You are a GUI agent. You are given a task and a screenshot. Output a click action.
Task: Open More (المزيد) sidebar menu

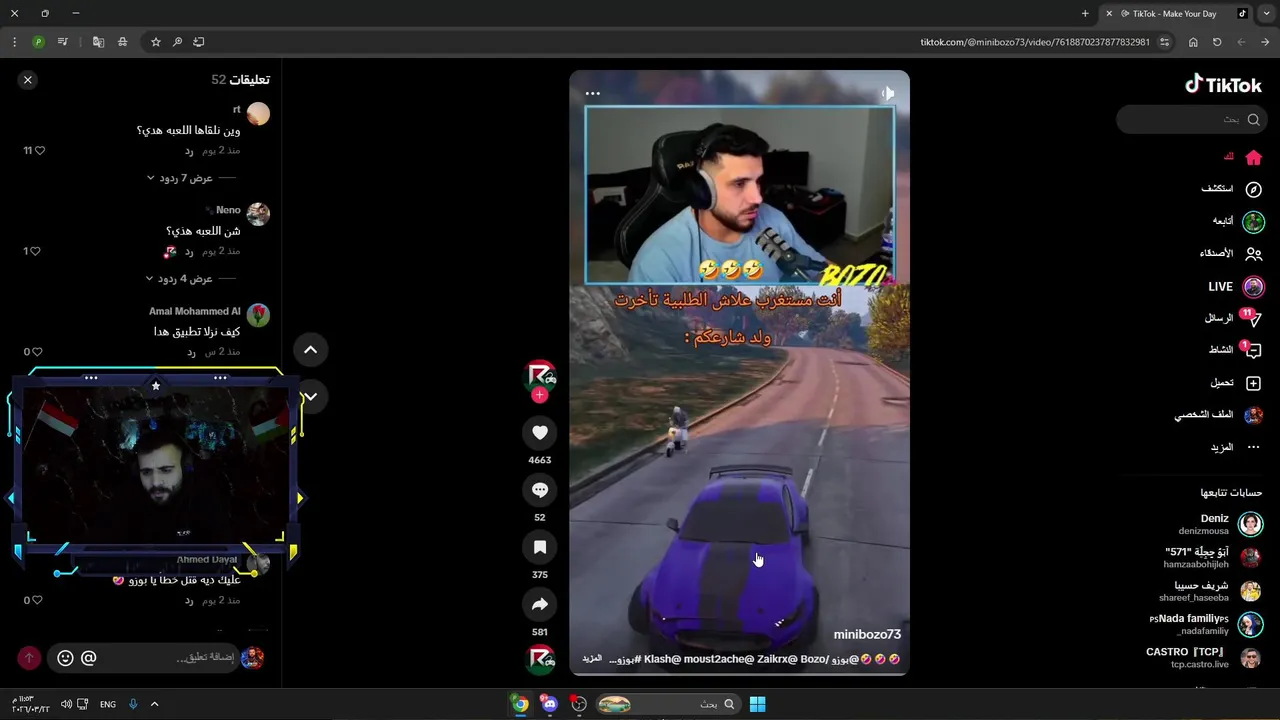[x=1235, y=447]
